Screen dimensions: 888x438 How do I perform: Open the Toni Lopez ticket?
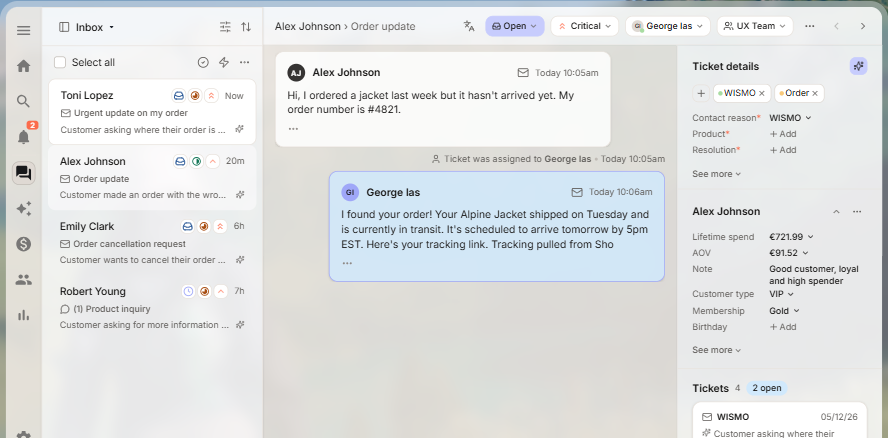[x=152, y=112]
